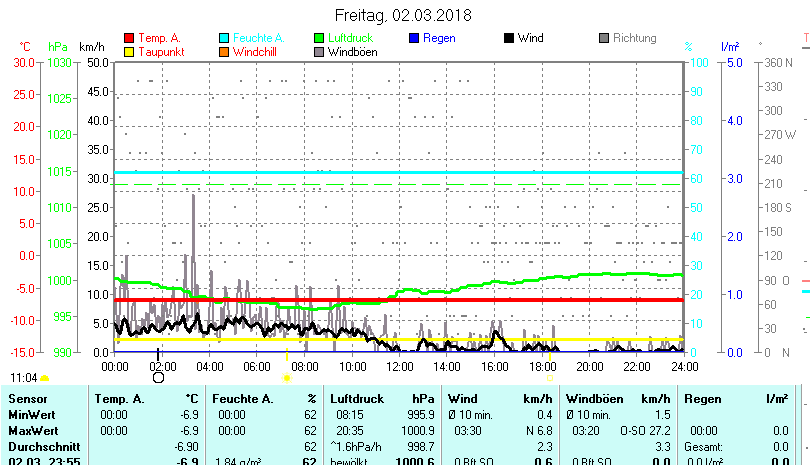Image resolution: width=810 pixels, height=465 pixels.
Task: Click the gray Windböen legend square
Action: pos(319,52)
